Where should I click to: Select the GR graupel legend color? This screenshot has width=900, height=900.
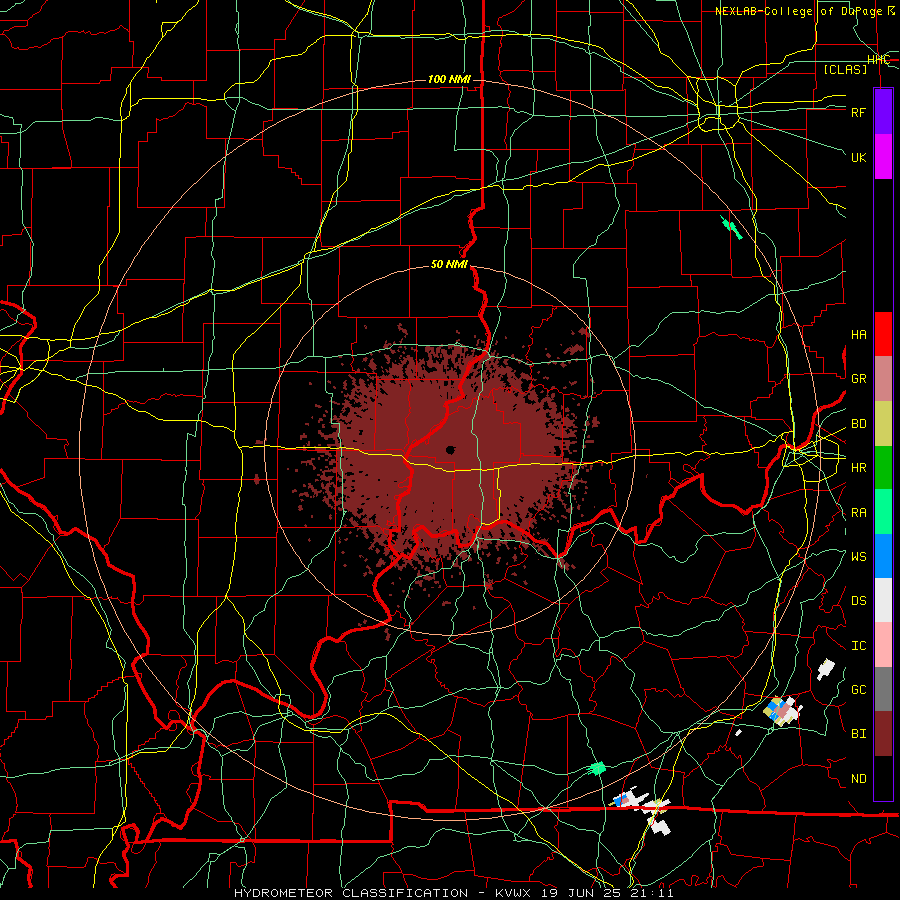[883, 379]
